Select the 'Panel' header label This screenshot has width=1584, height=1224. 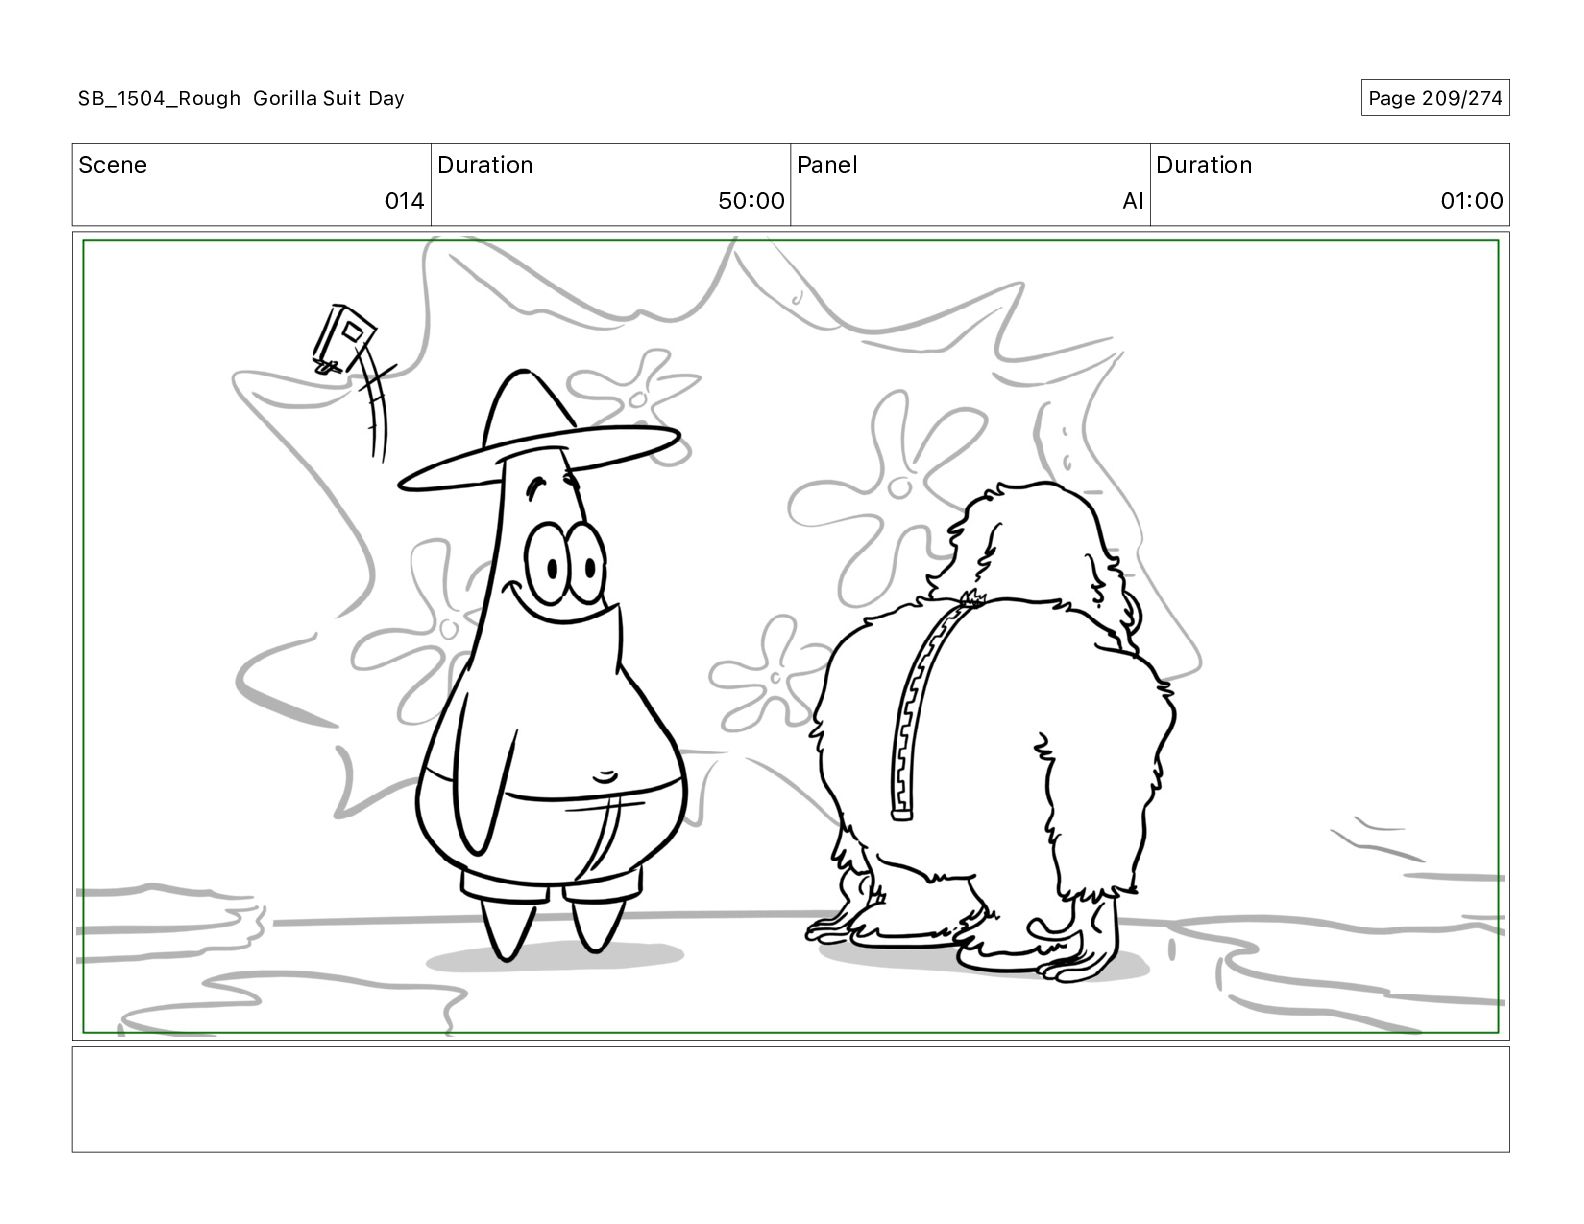[x=827, y=165]
